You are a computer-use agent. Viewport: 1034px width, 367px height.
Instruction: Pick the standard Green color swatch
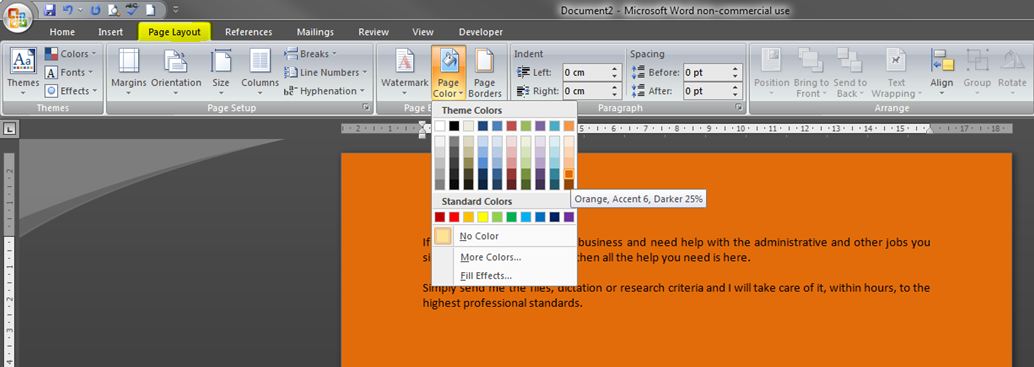pyautogui.click(x=511, y=217)
